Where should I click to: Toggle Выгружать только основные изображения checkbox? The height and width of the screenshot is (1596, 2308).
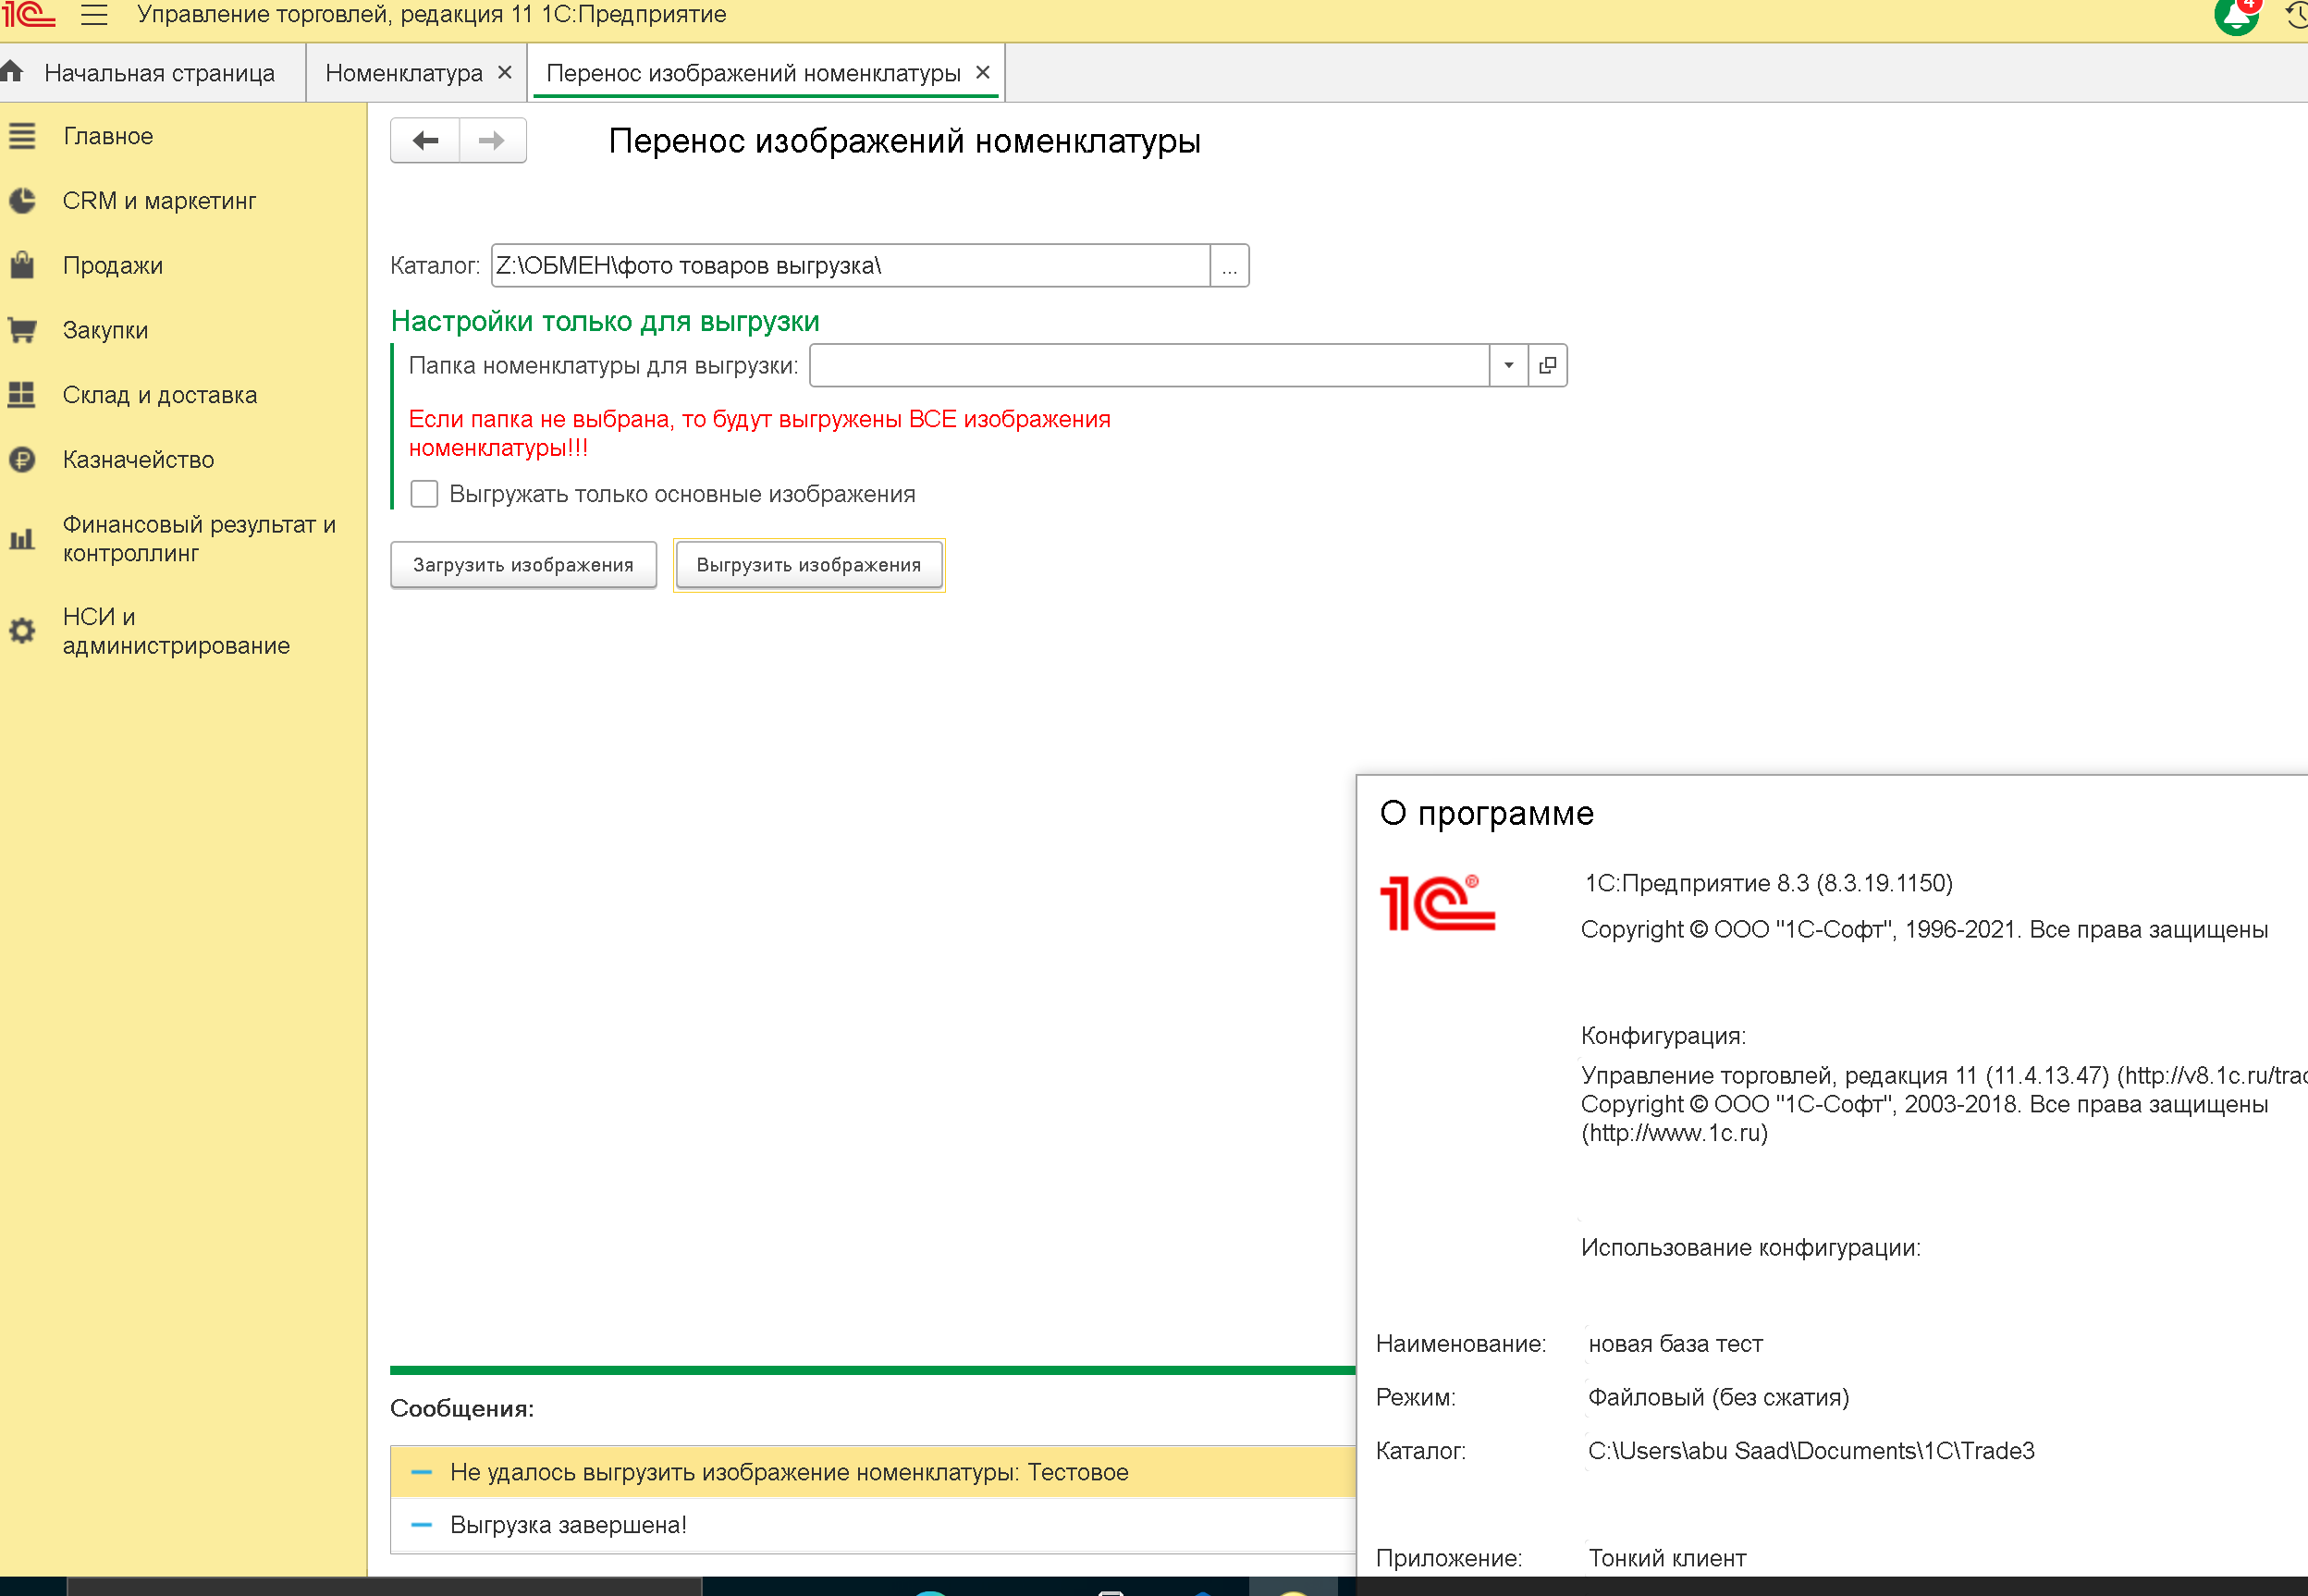424,494
